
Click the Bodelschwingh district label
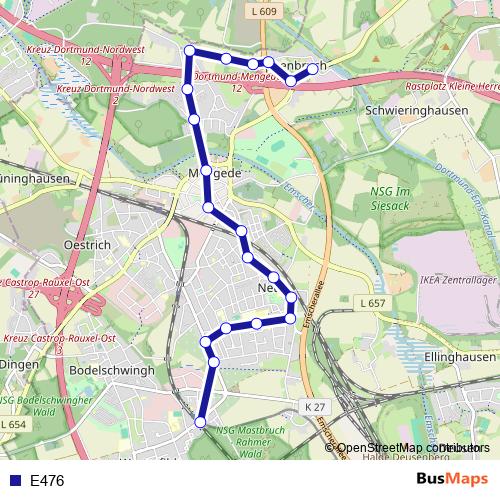pyautogui.click(x=112, y=370)
